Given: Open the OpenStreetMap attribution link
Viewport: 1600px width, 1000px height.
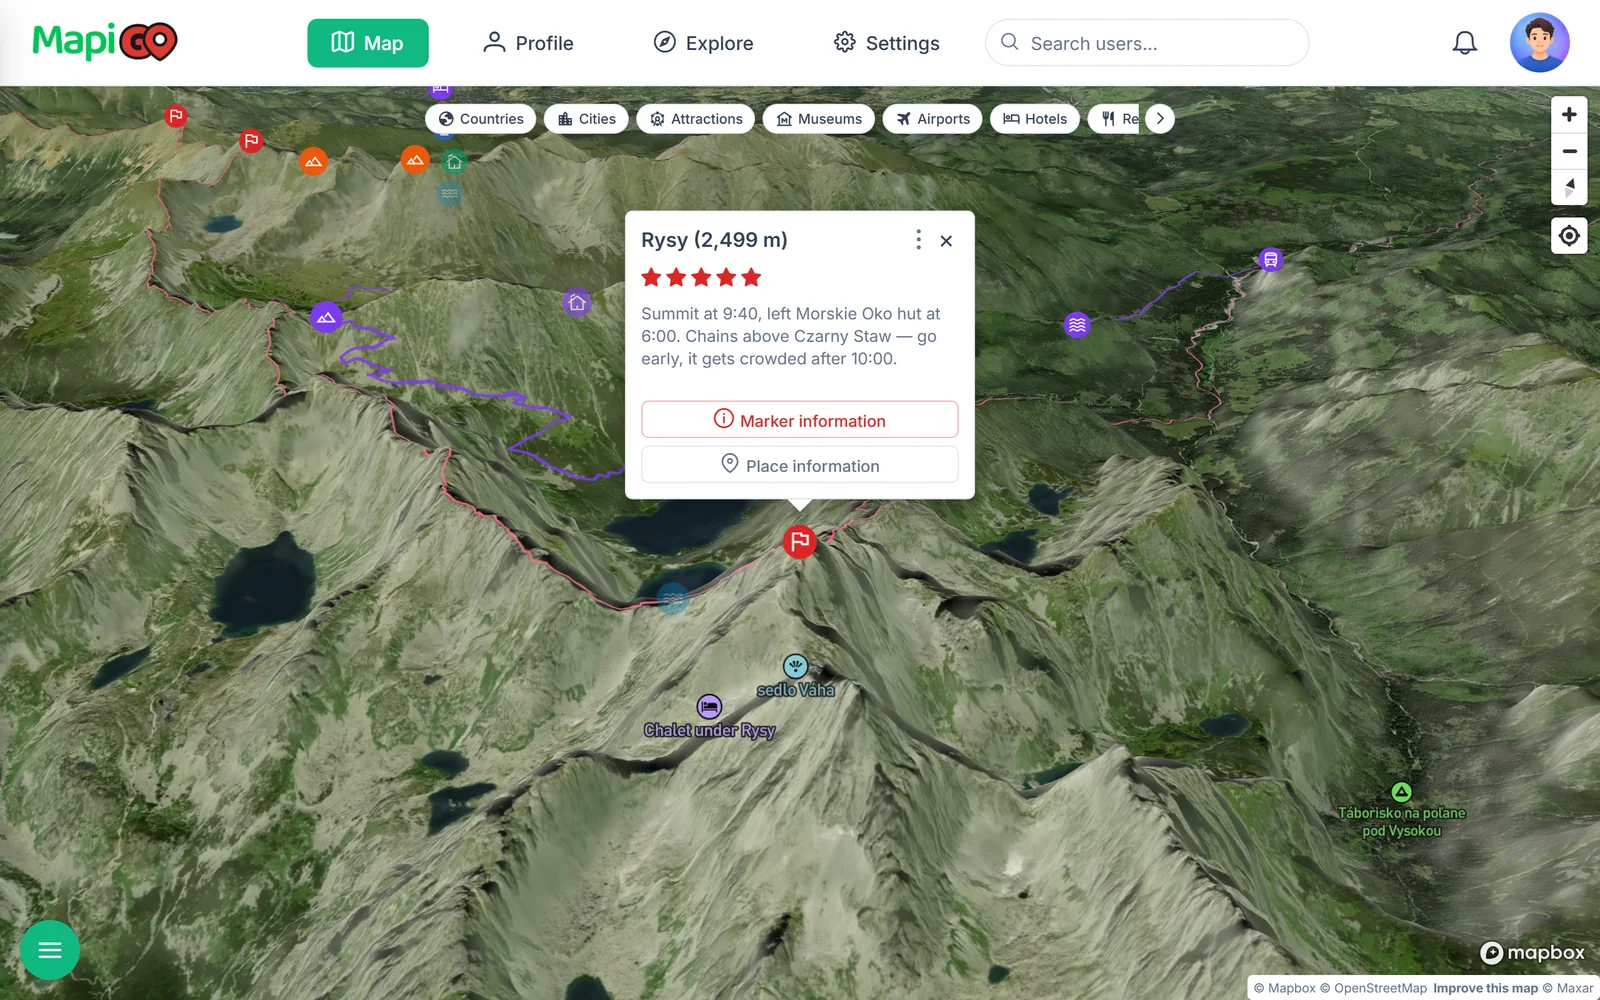Looking at the screenshot, I should click(x=1374, y=988).
